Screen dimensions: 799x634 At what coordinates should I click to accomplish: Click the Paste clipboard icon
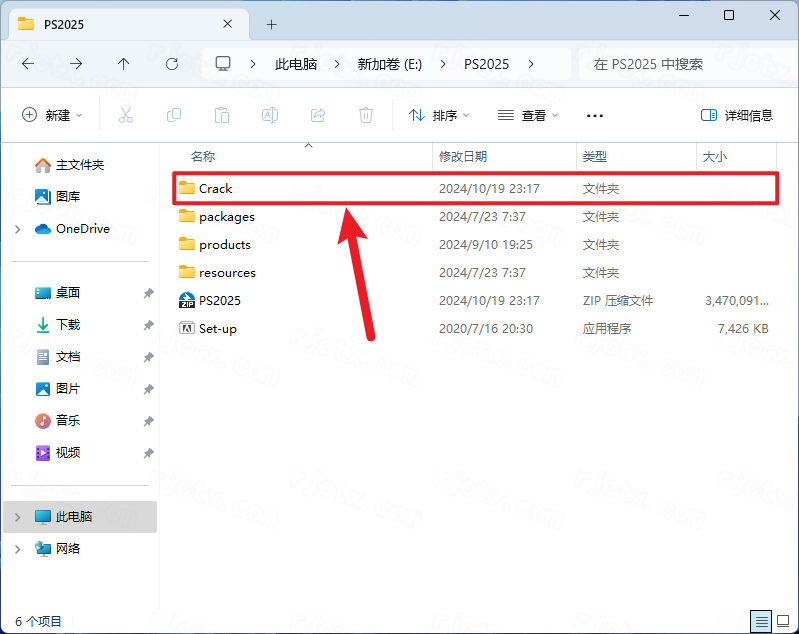222,115
